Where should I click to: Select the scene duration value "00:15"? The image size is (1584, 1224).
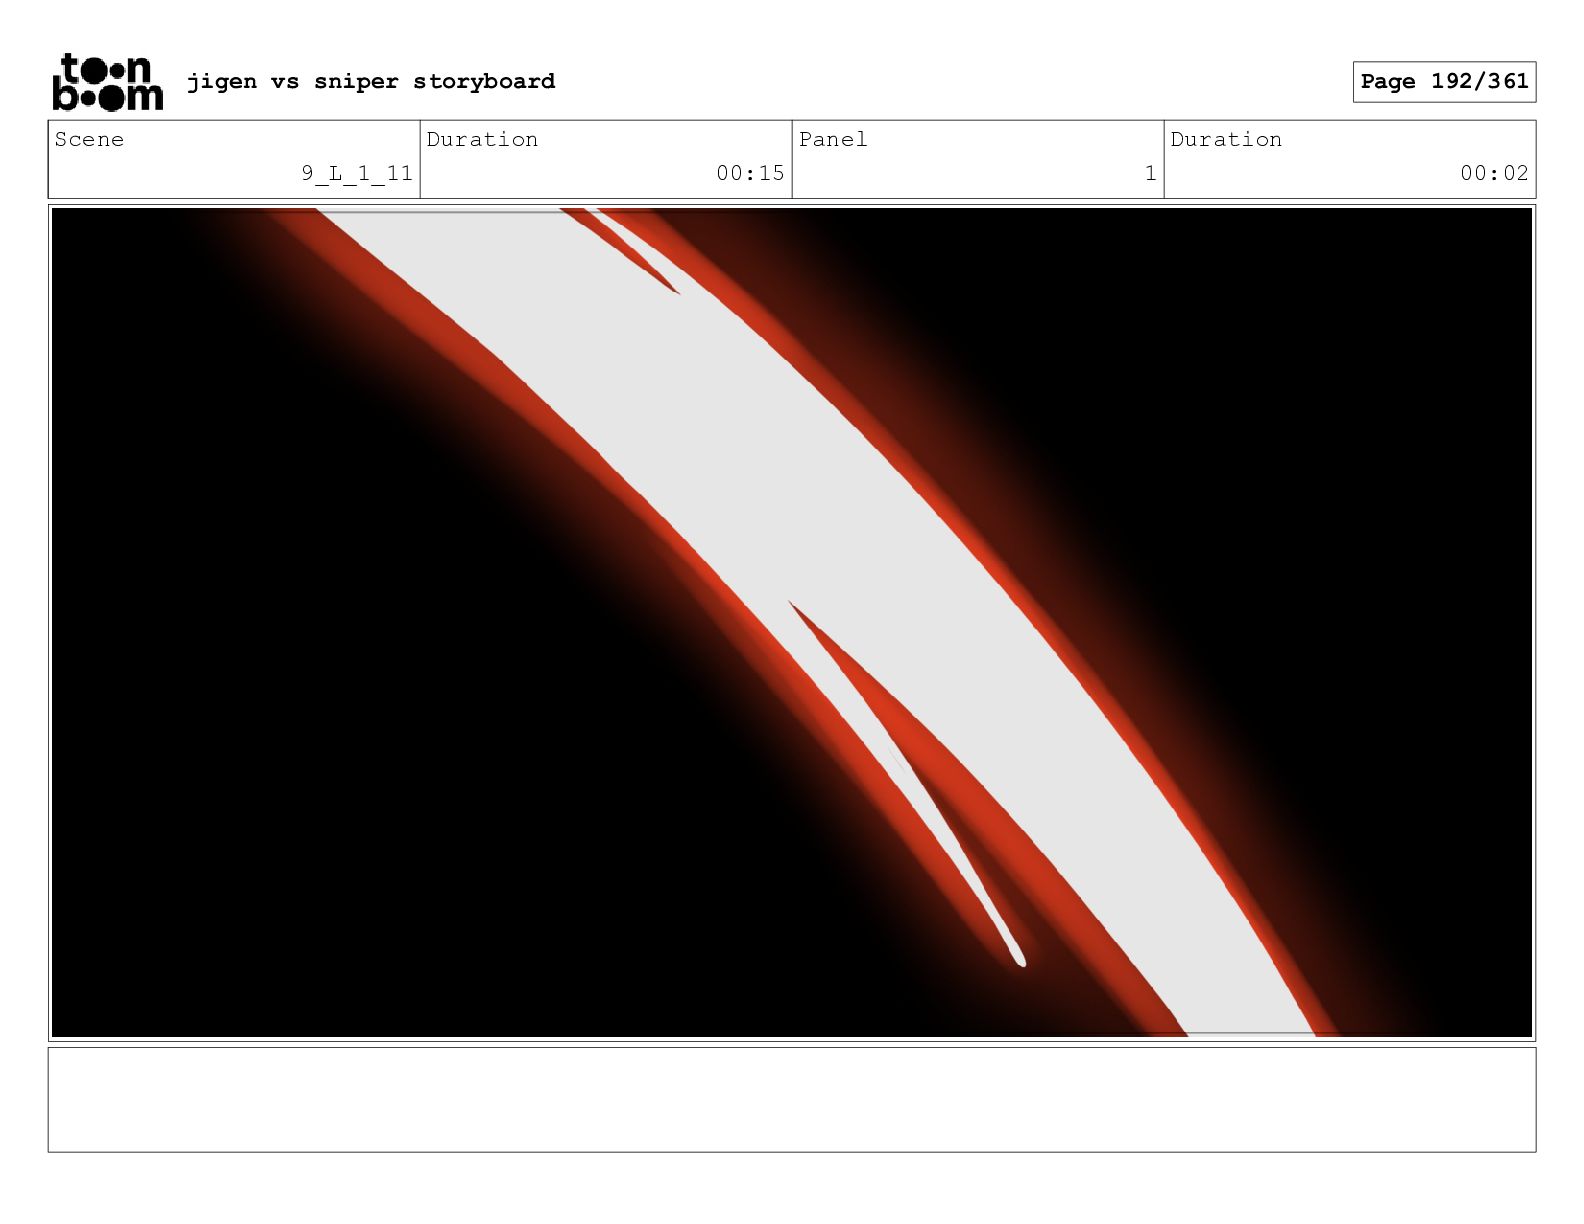[750, 173]
